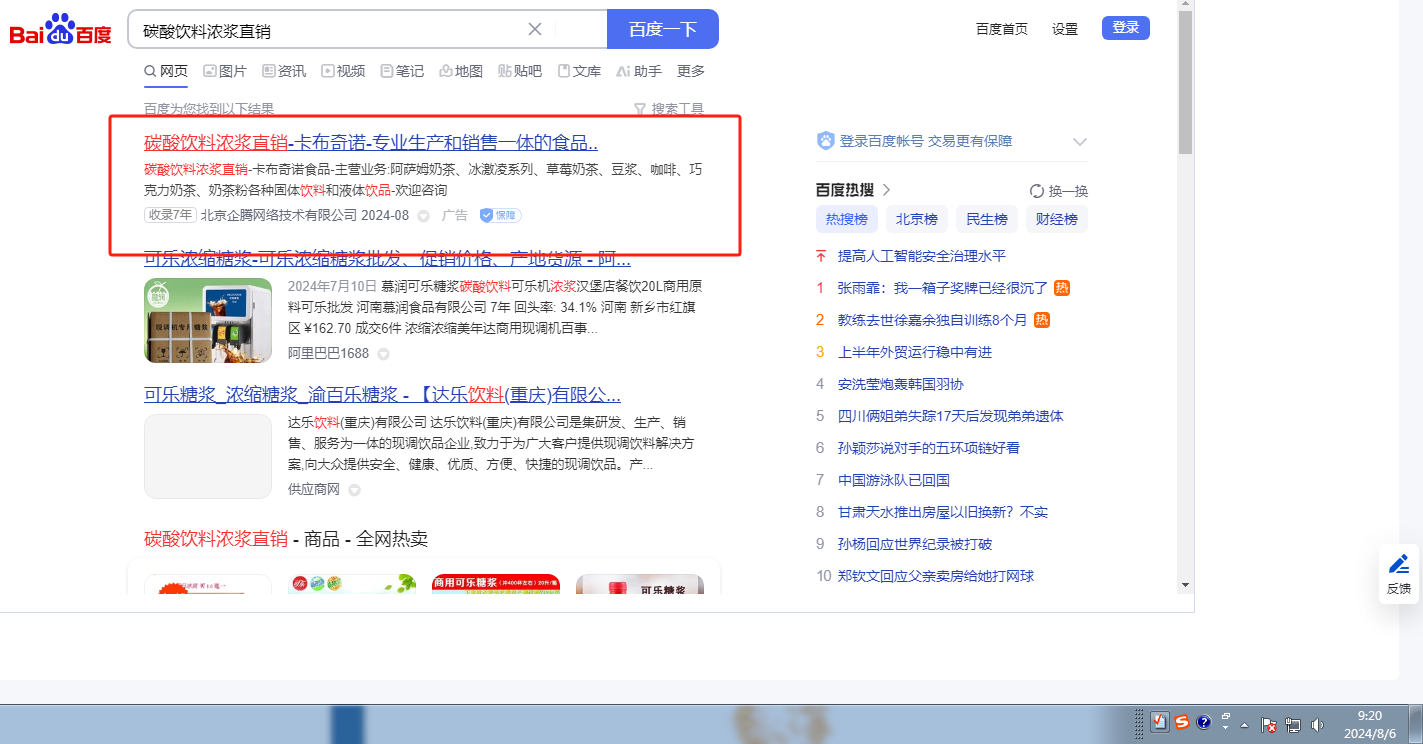
Task: Switch to the 北京榜 tab
Action: point(916,219)
